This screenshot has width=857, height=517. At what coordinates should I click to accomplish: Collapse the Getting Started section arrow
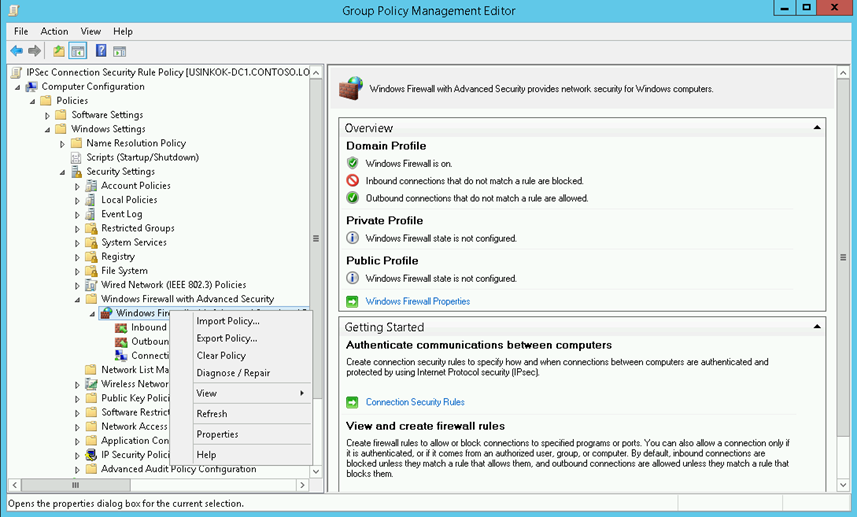[817, 326]
